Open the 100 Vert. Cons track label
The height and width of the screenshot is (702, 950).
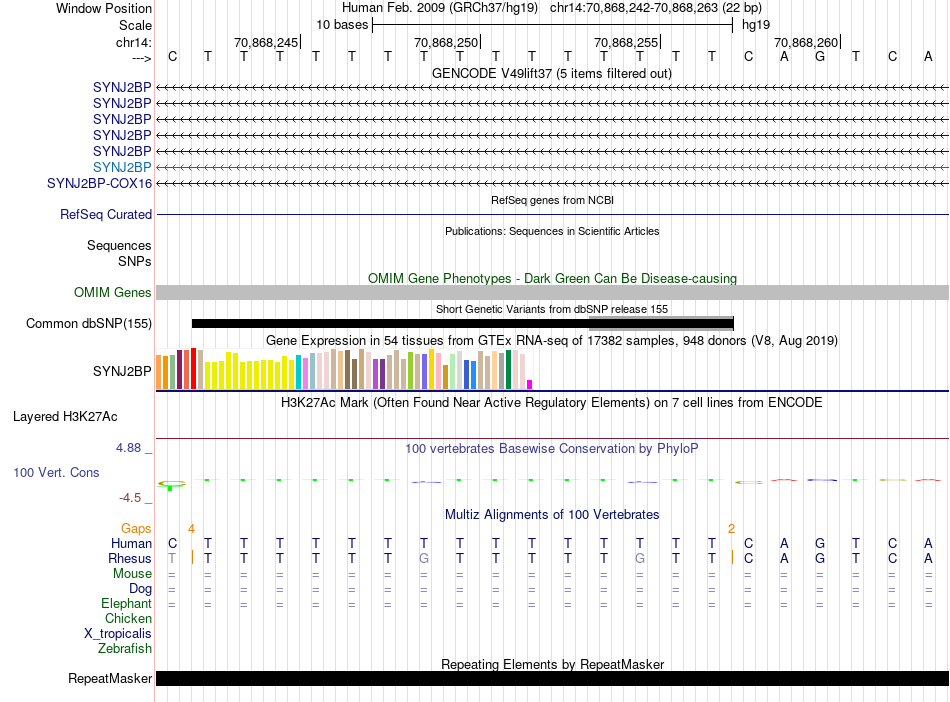pos(56,472)
